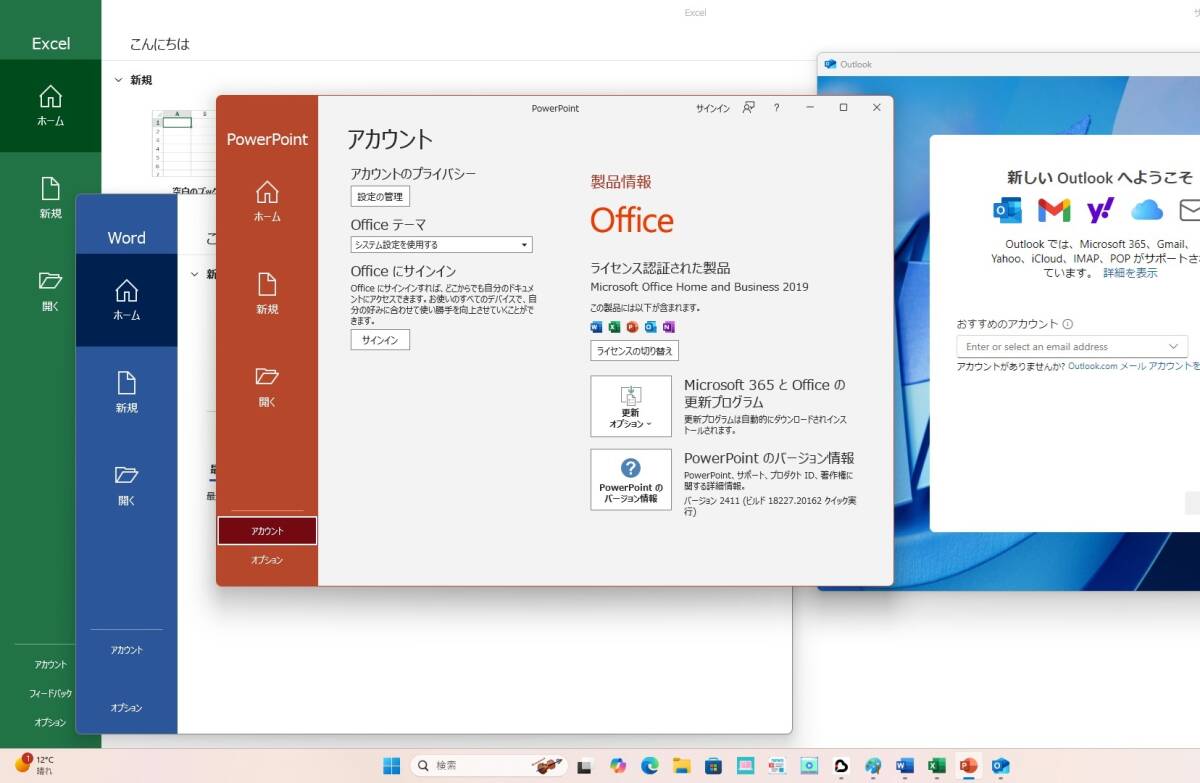Screen dimensions: 1200x783
Task: Click the Outlook.com メール アカウント link
Action: pyautogui.click(x=1132, y=366)
